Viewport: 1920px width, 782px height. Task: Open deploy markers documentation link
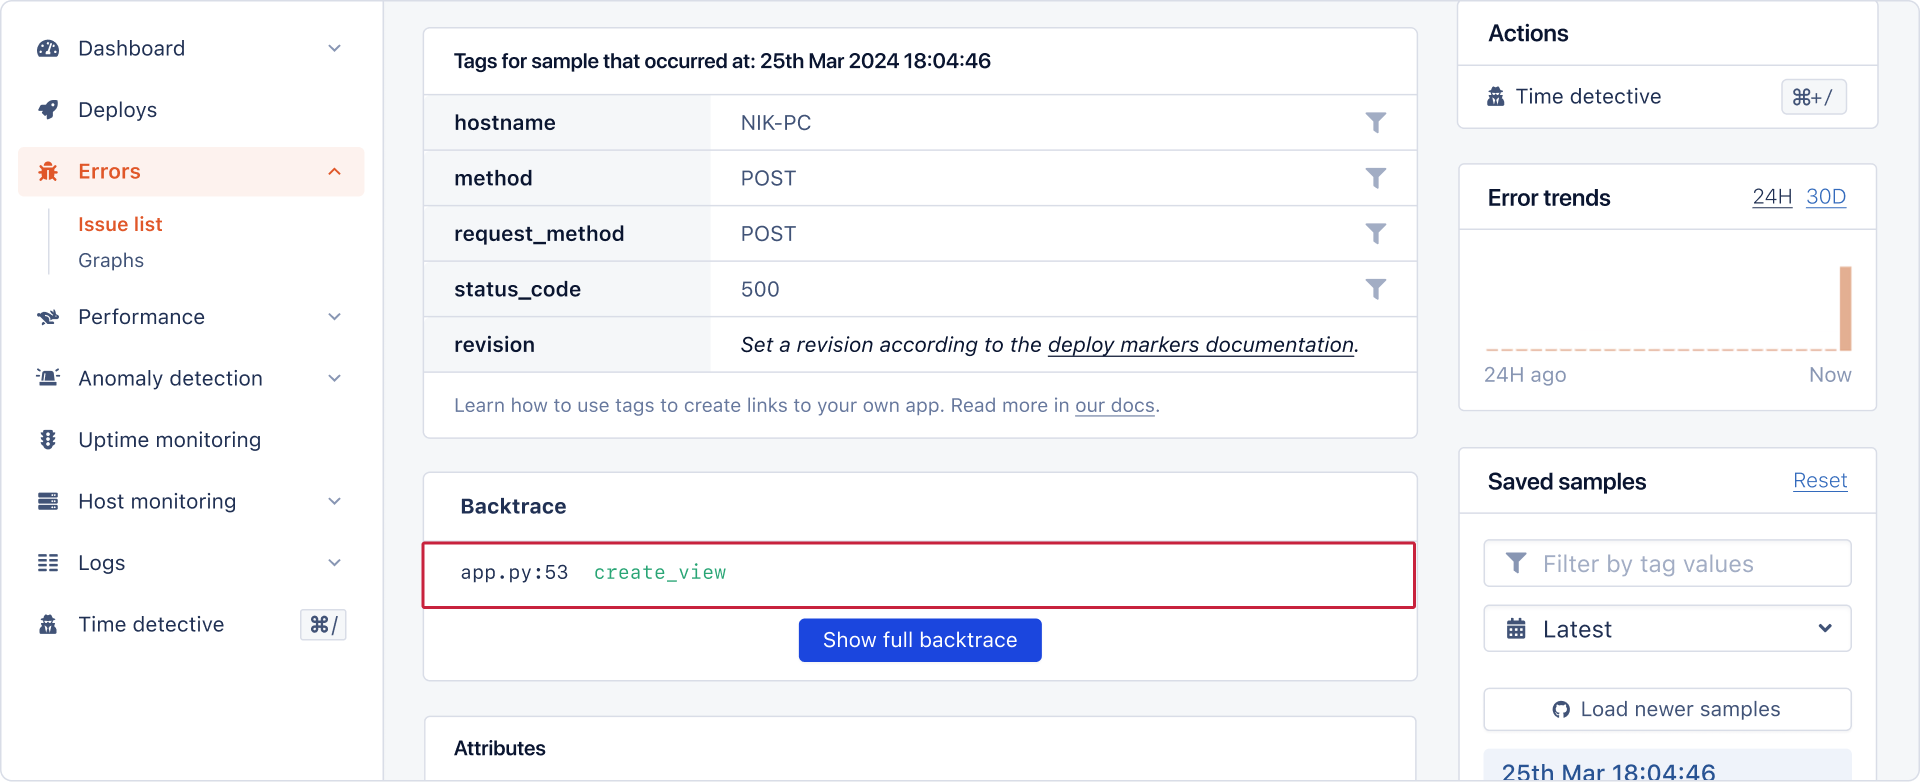pos(1201,345)
